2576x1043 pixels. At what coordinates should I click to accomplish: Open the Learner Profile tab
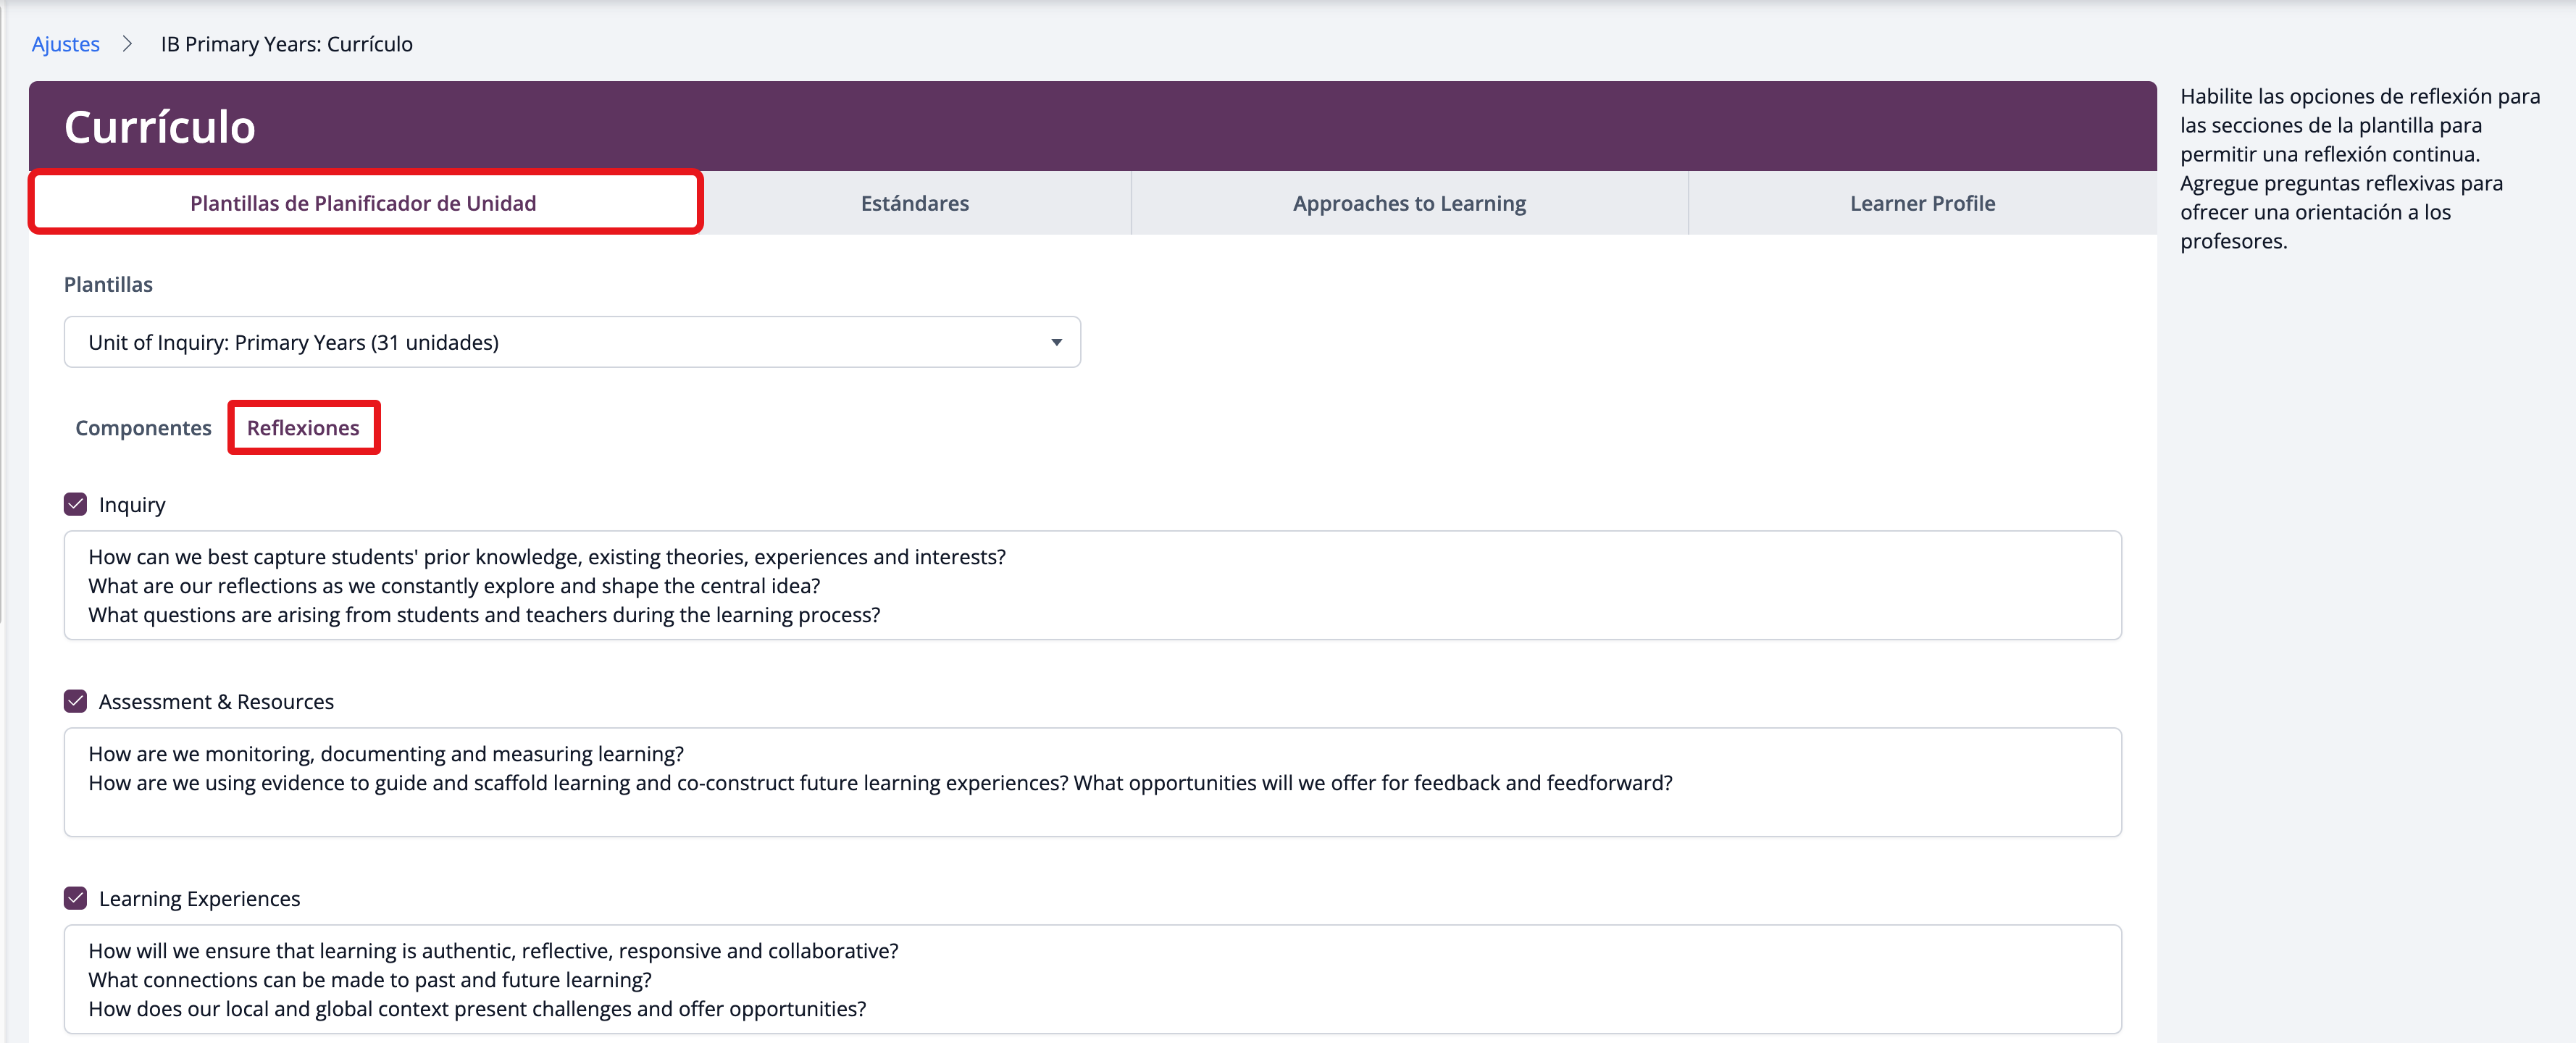point(1921,203)
